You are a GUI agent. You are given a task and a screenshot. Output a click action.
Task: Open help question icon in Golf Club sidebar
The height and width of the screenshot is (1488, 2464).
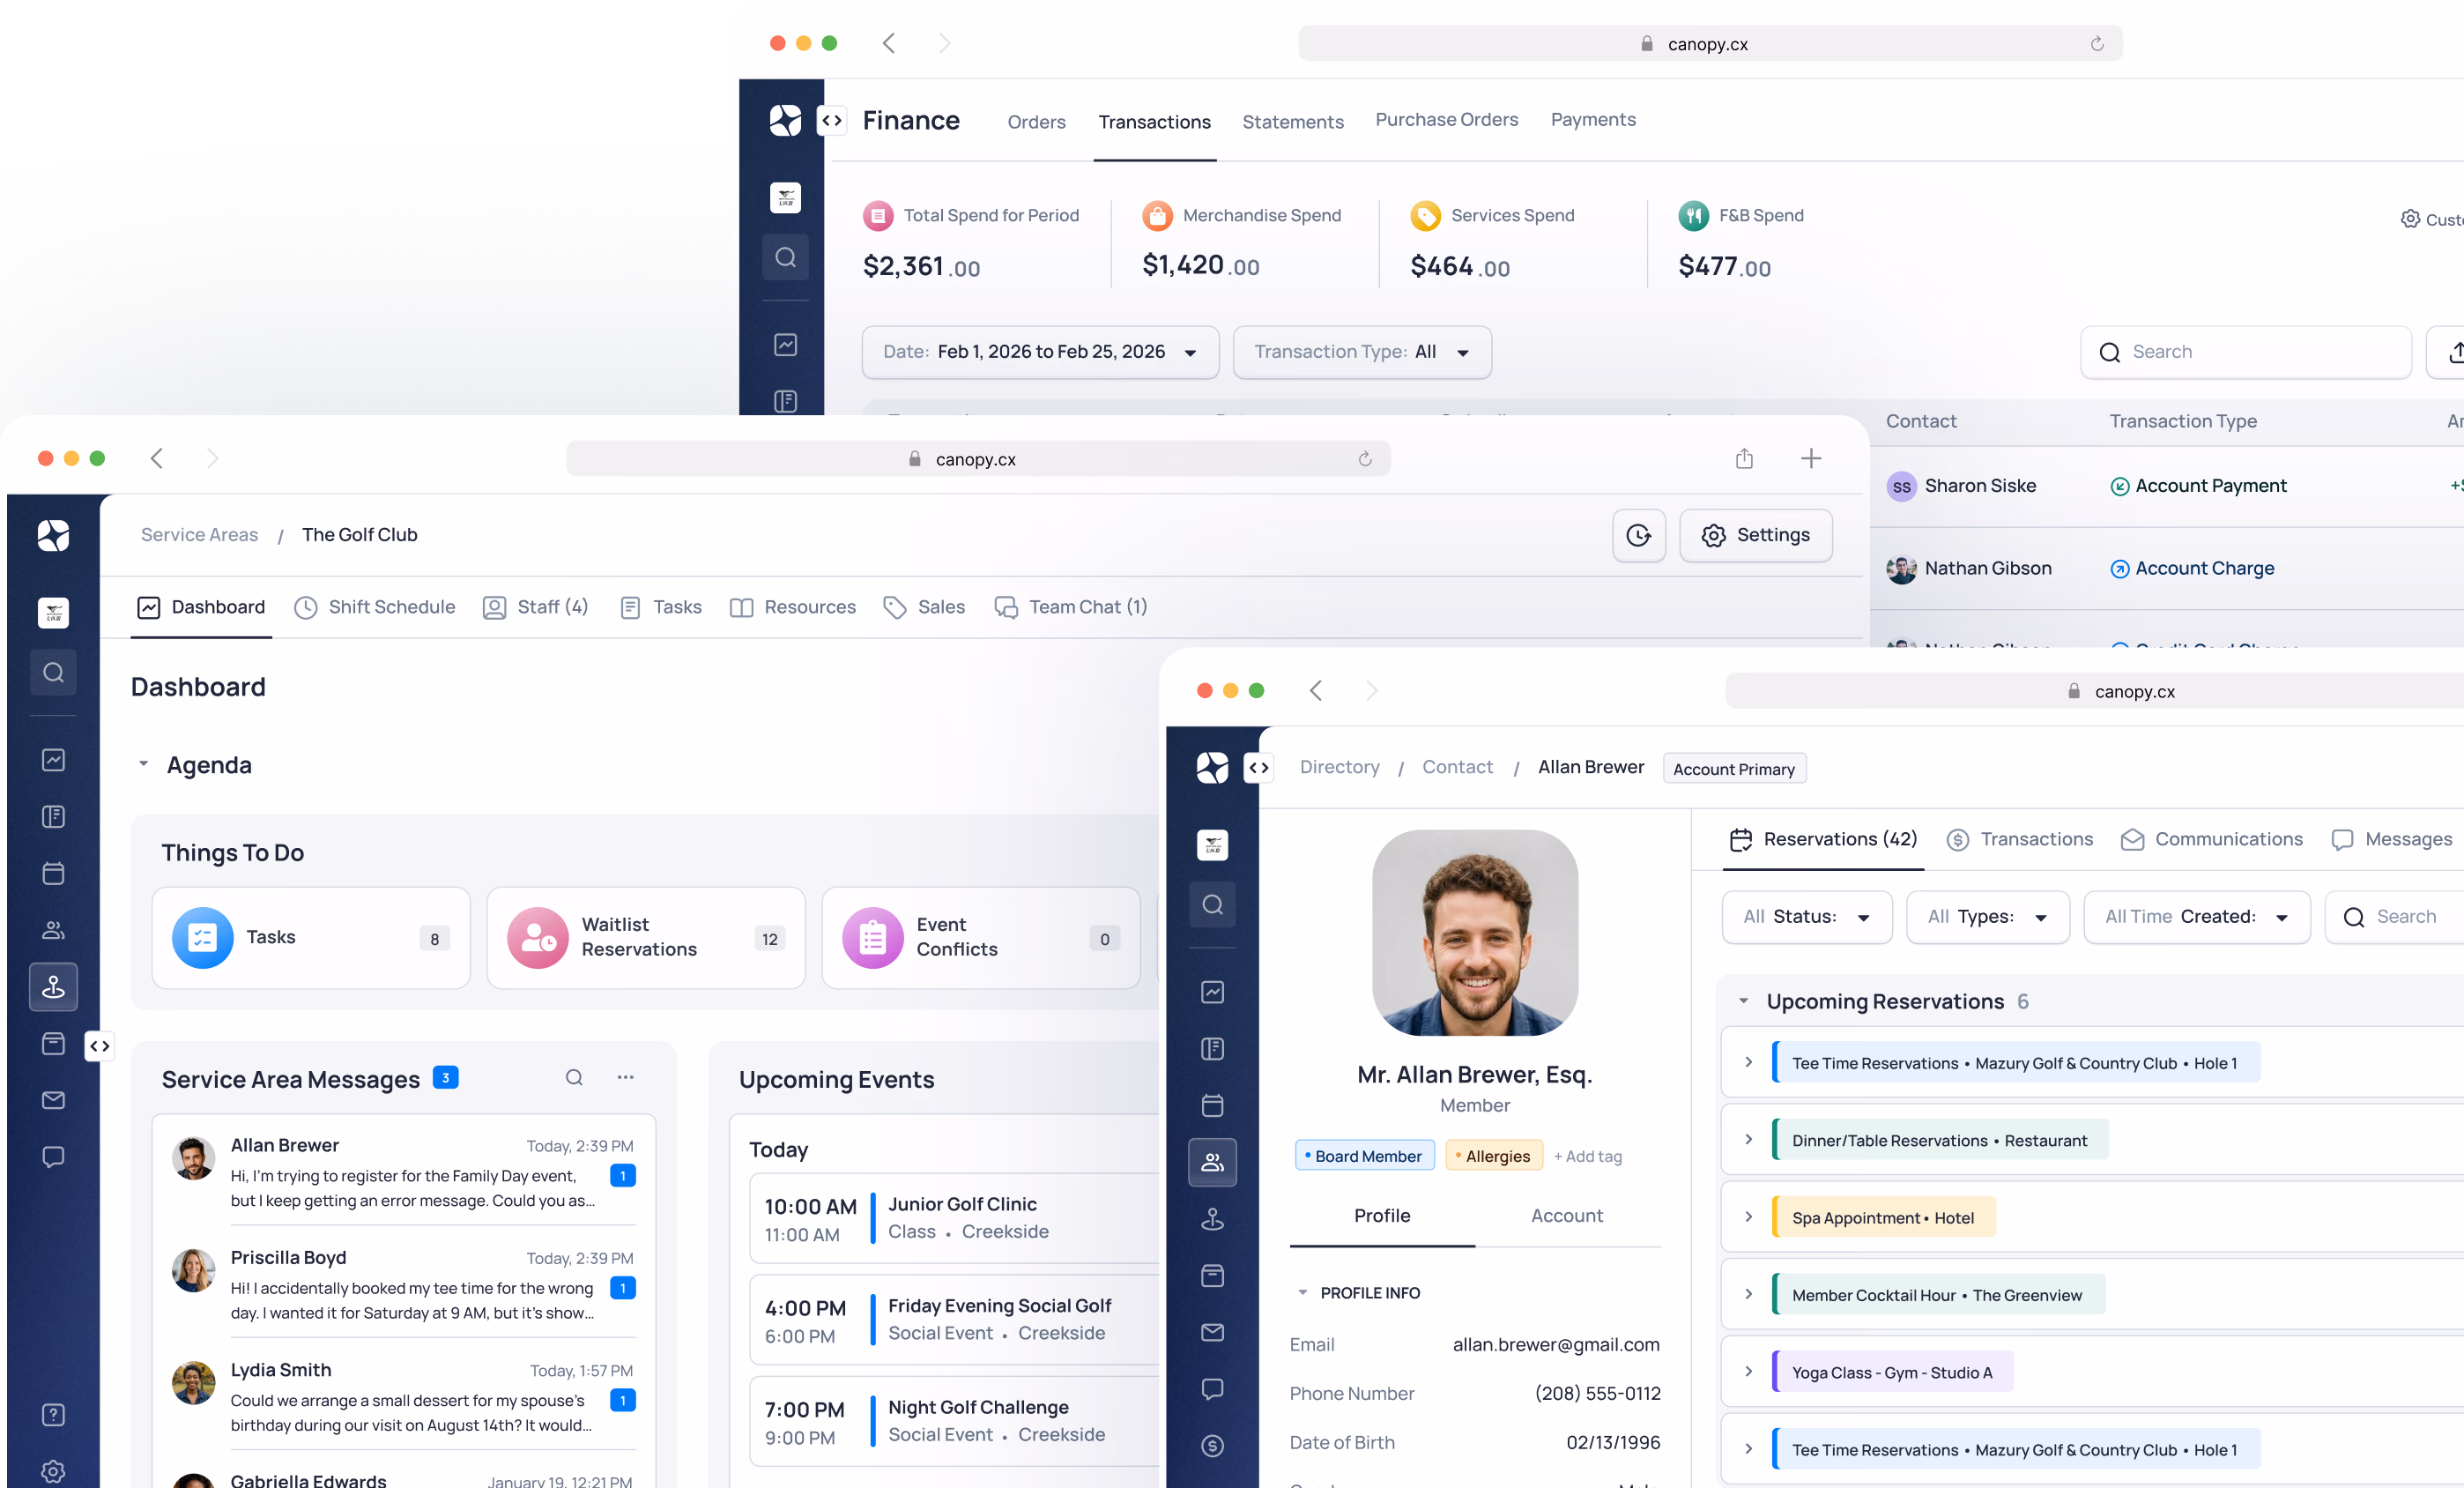(53, 1414)
